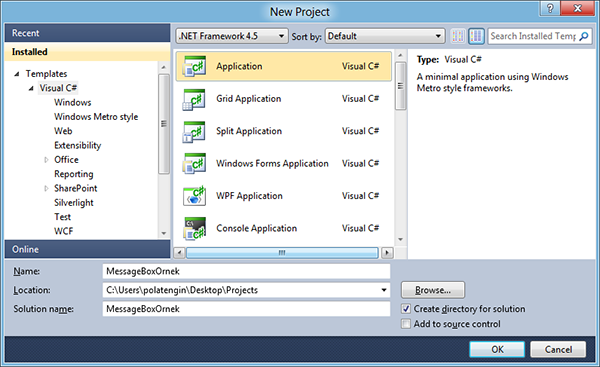Click the template list scroll up arrow
The height and width of the screenshot is (367, 600).
[400, 55]
